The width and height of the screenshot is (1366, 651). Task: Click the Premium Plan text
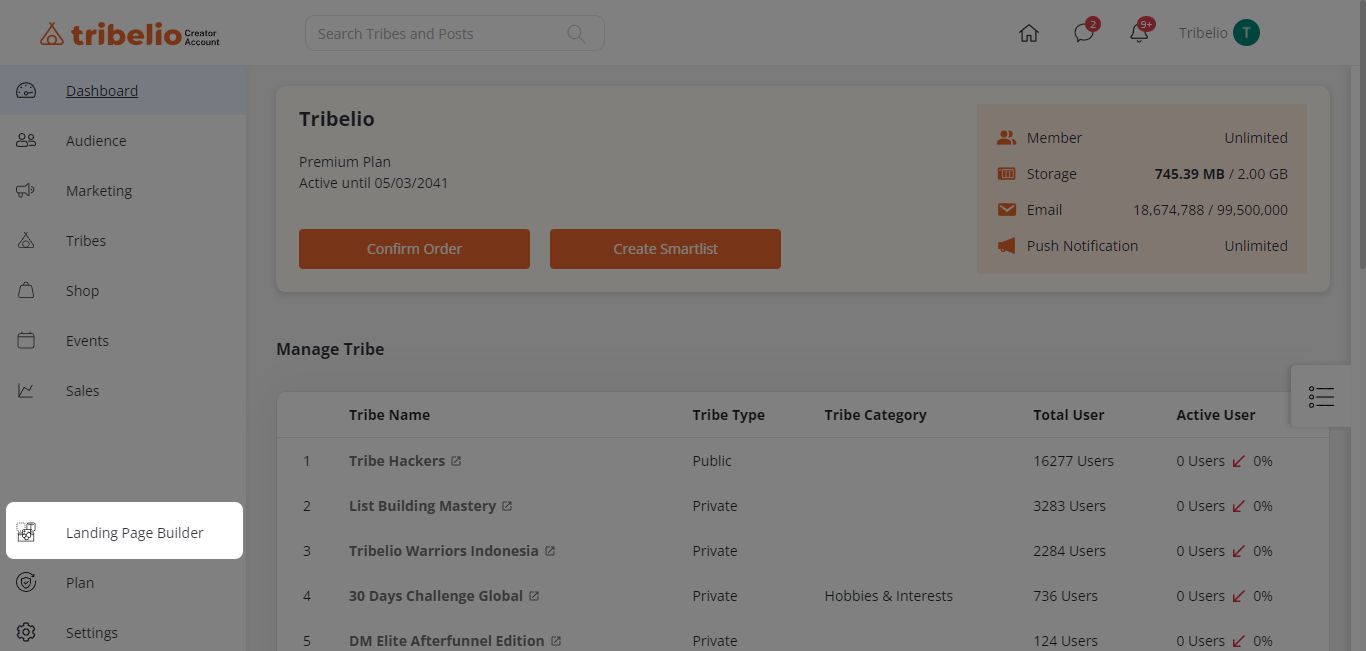[x=345, y=162]
